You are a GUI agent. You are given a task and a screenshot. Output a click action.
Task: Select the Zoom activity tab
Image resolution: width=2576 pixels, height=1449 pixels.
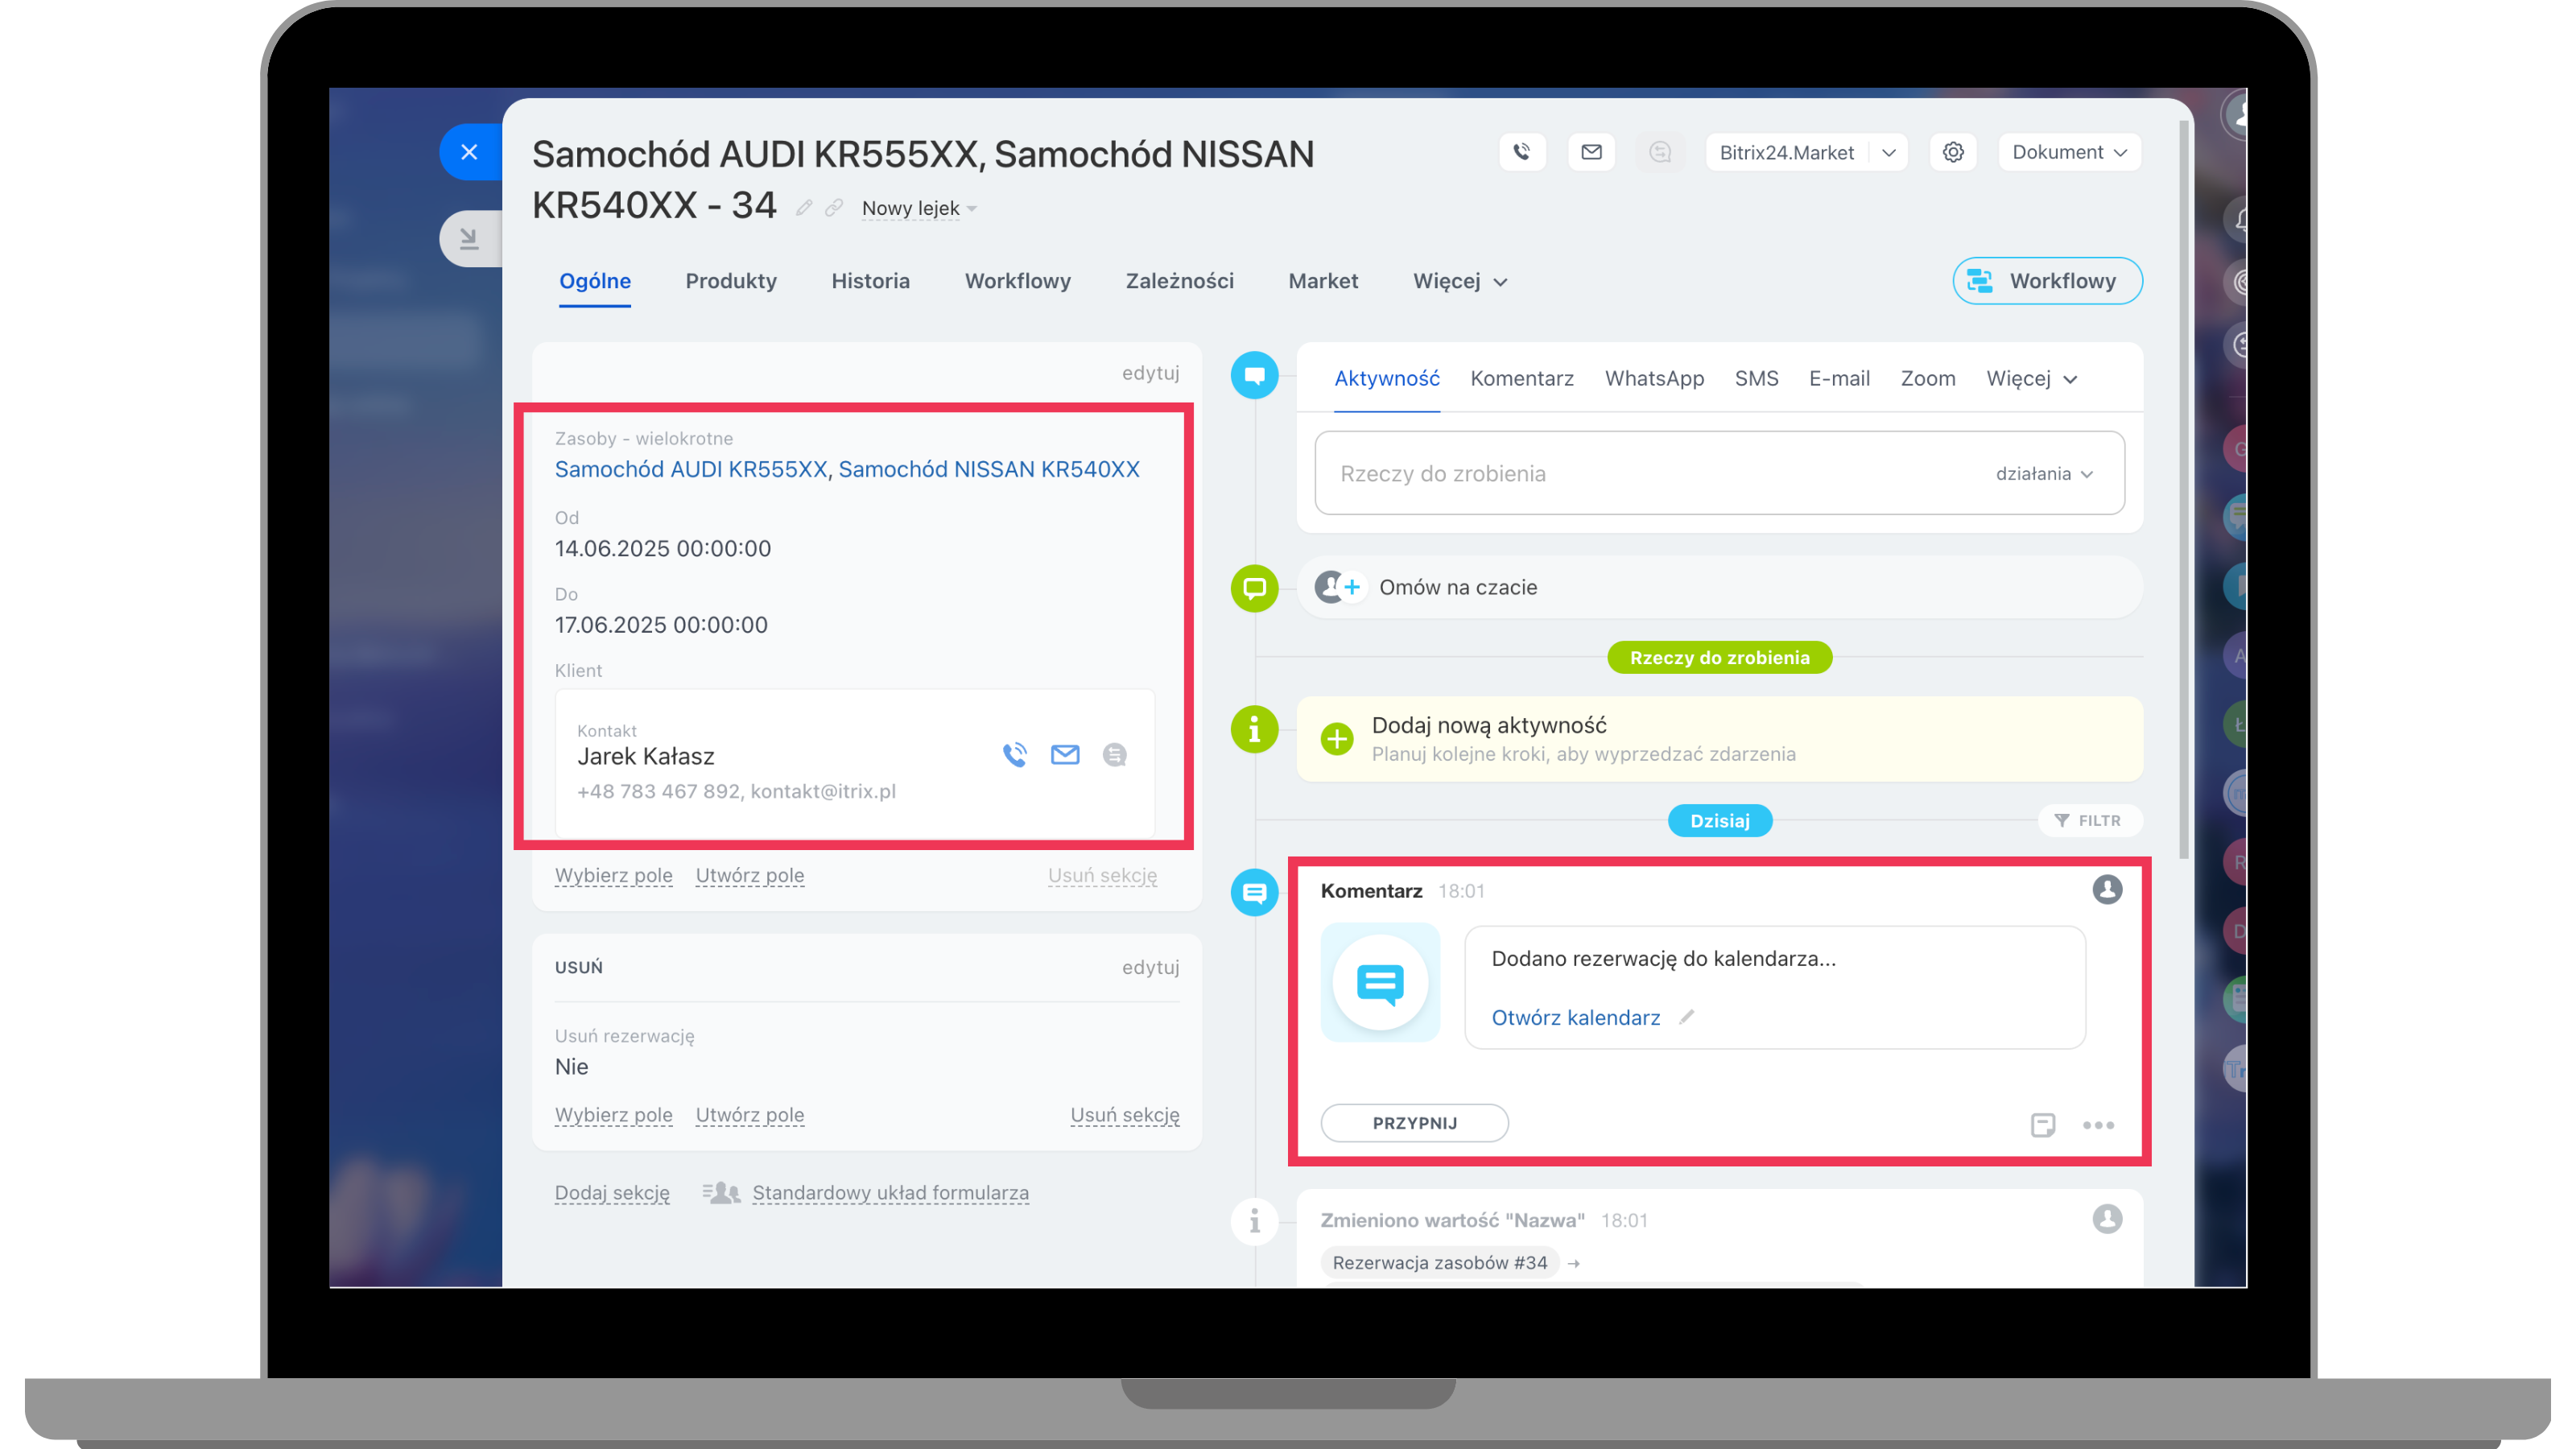(x=1927, y=379)
